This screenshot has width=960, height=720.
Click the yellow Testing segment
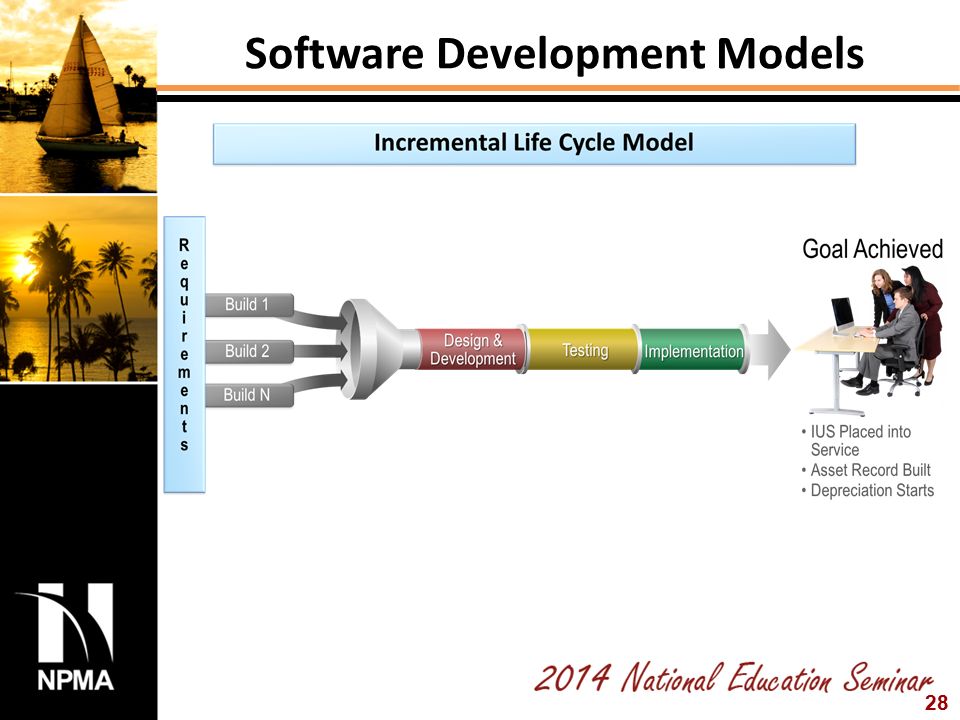click(583, 350)
